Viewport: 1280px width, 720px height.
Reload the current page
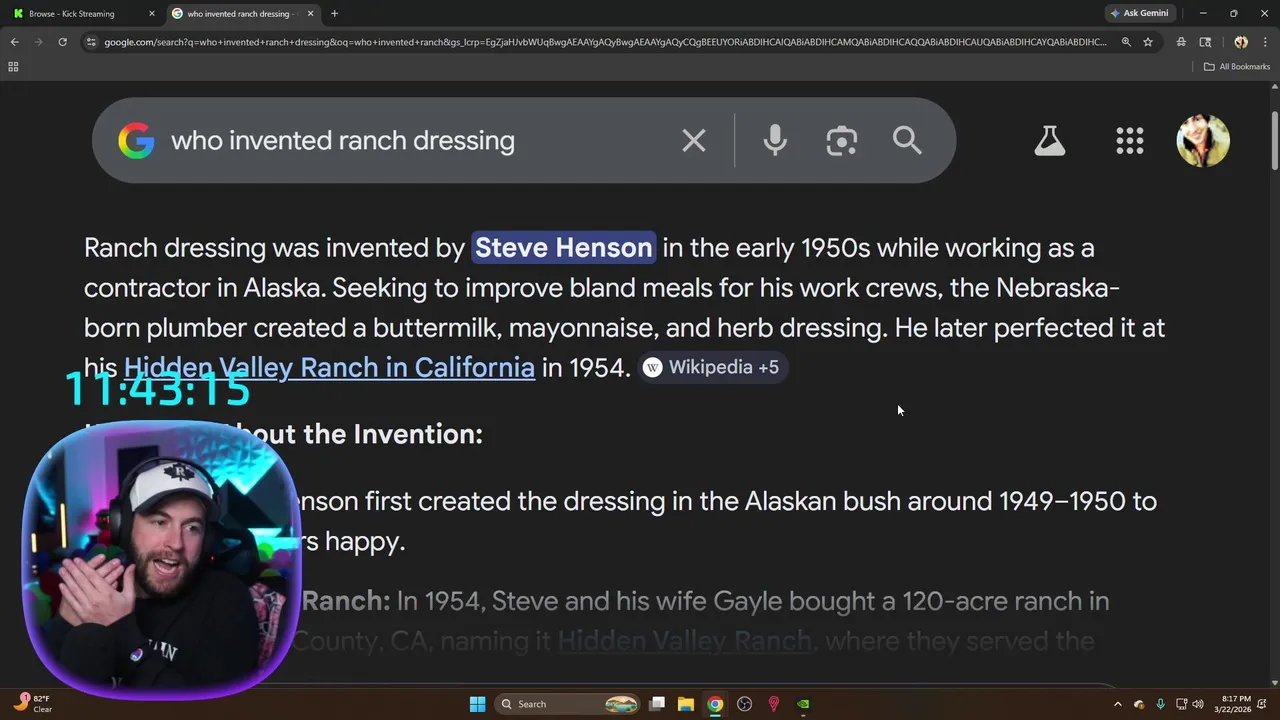coord(62,42)
